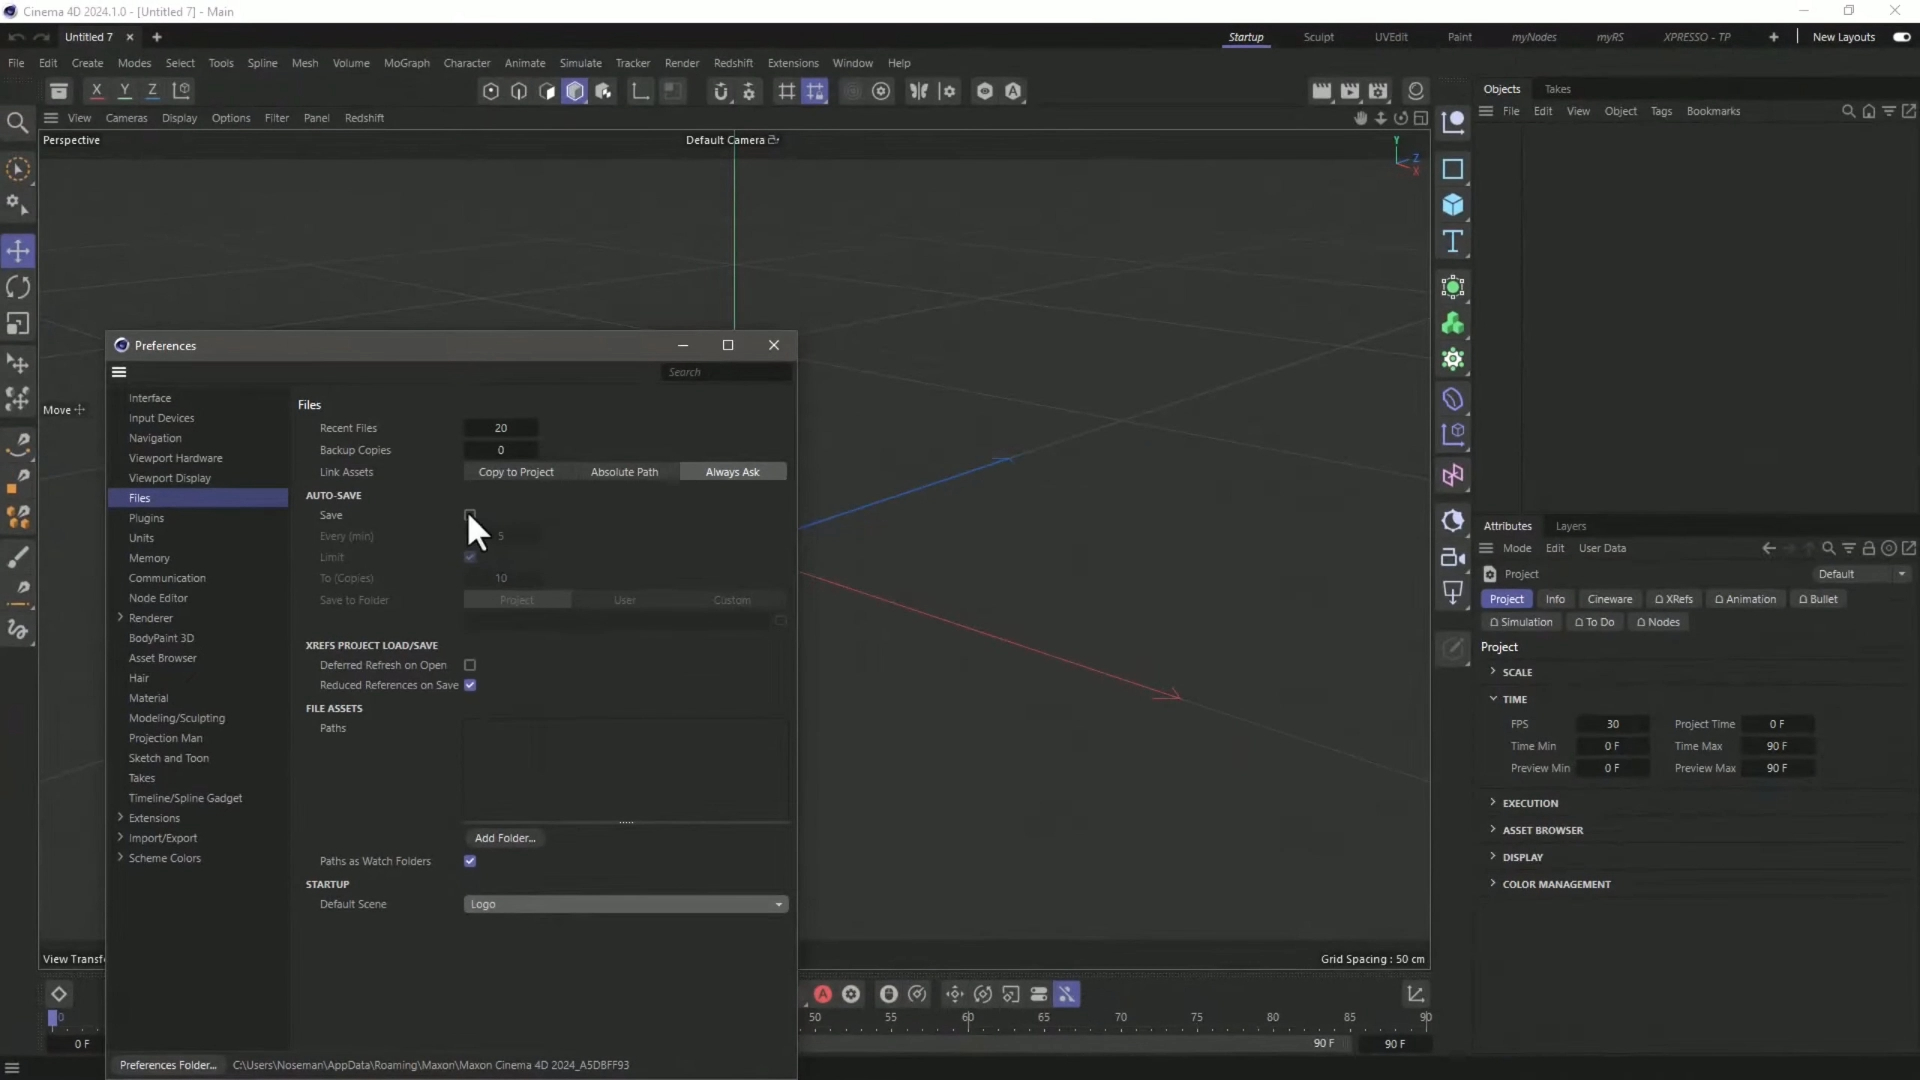Screen dimensions: 1920x1080
Task: Expand the Renderer preferences category
Action: 120,618
